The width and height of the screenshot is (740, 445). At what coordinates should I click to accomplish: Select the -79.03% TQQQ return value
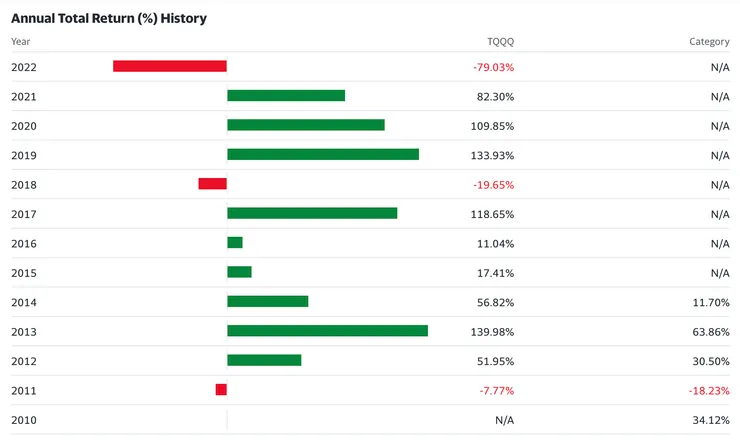pos(493,67)
